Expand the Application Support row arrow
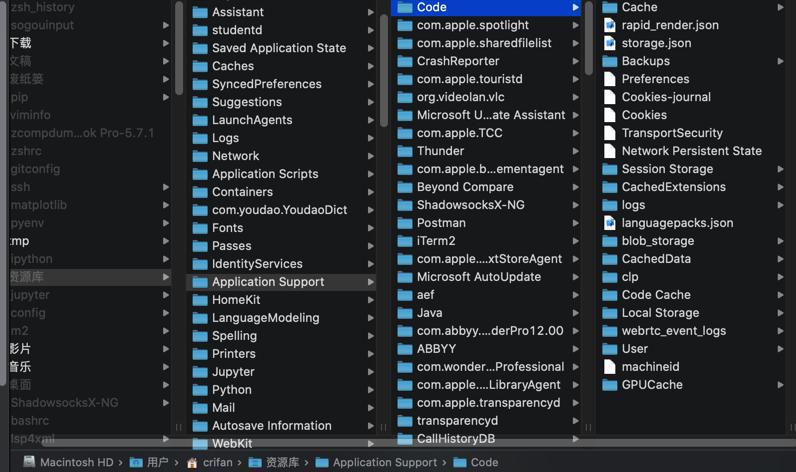This screenshot has height=472, width=796. (371, 282)
